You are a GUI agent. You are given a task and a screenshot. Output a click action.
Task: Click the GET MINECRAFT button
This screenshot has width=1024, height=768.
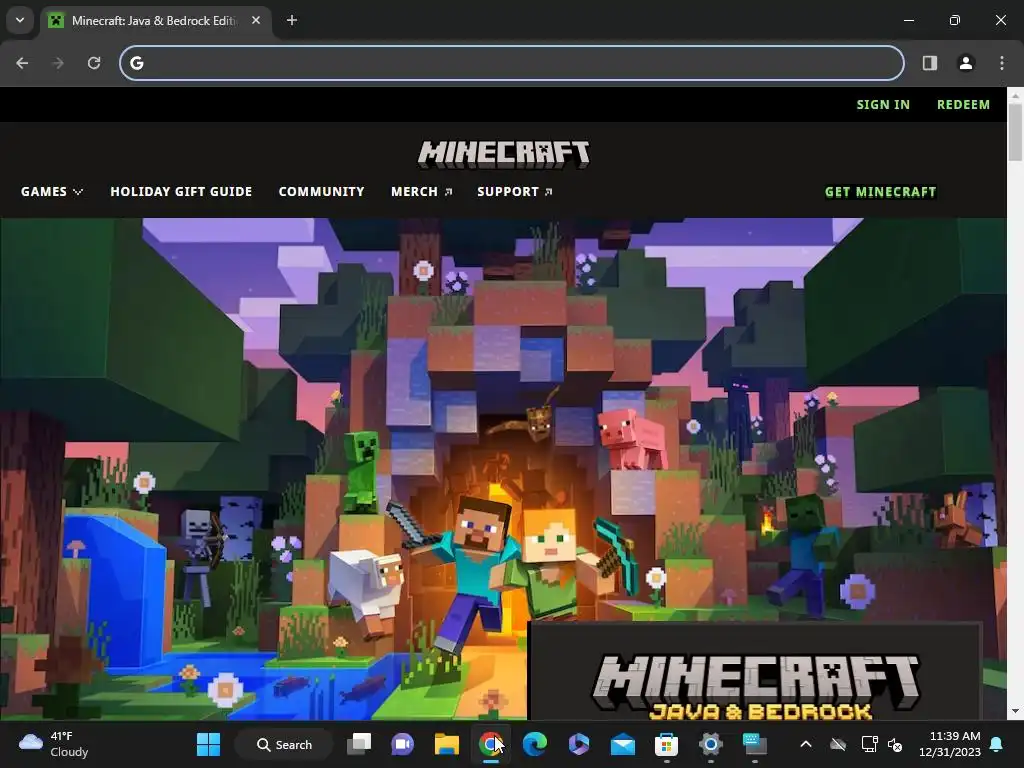click(880, 192)
